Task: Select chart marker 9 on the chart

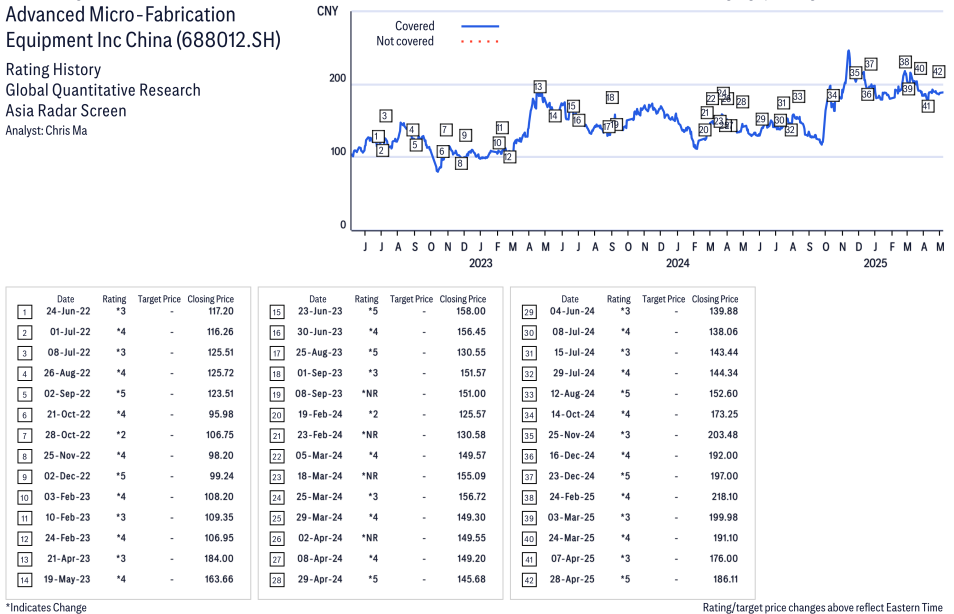Action: tap(465, 135)
